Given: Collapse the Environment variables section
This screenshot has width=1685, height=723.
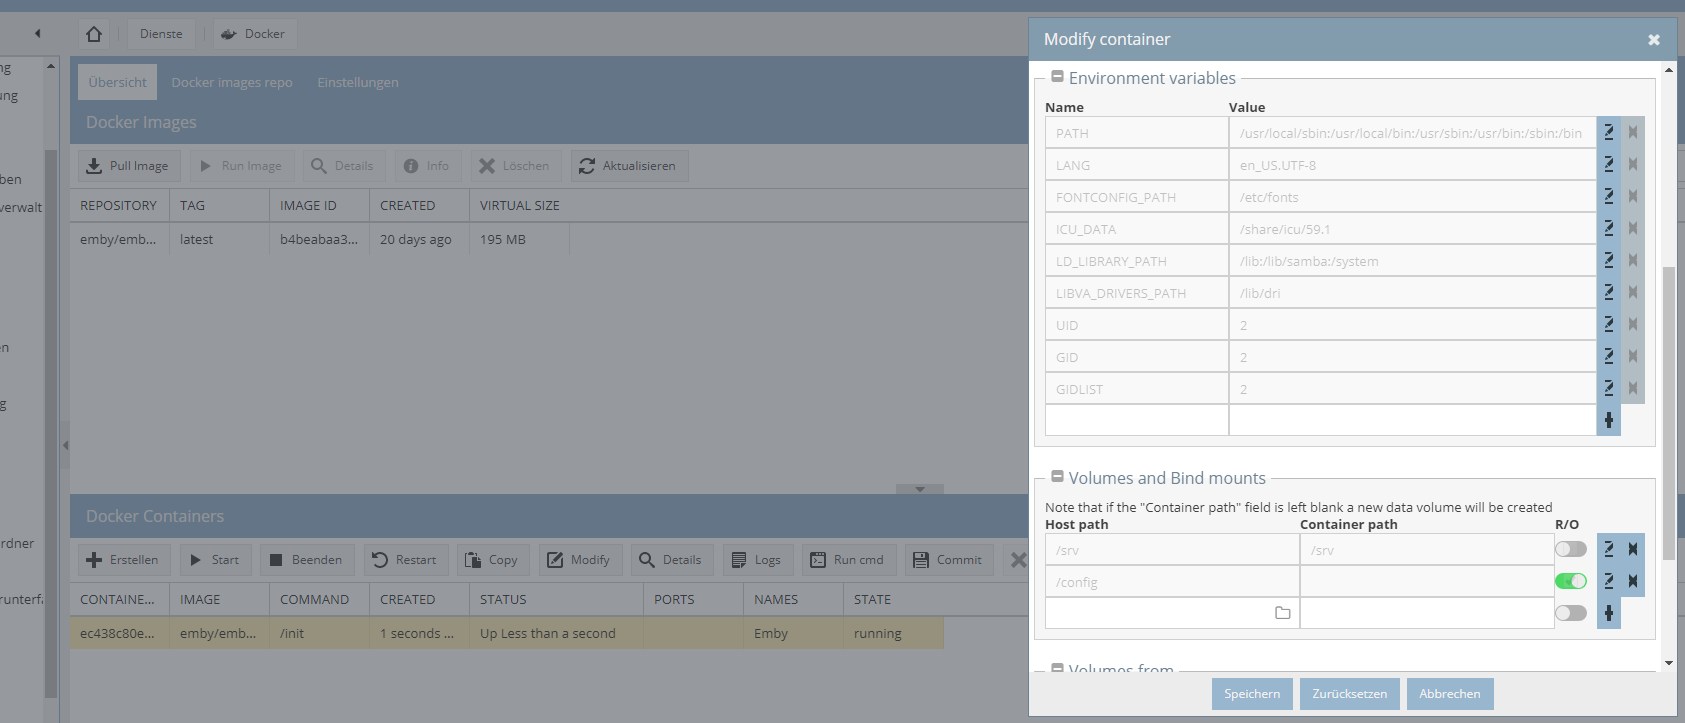Looking at the screenshot, I should coord(1057,77).
